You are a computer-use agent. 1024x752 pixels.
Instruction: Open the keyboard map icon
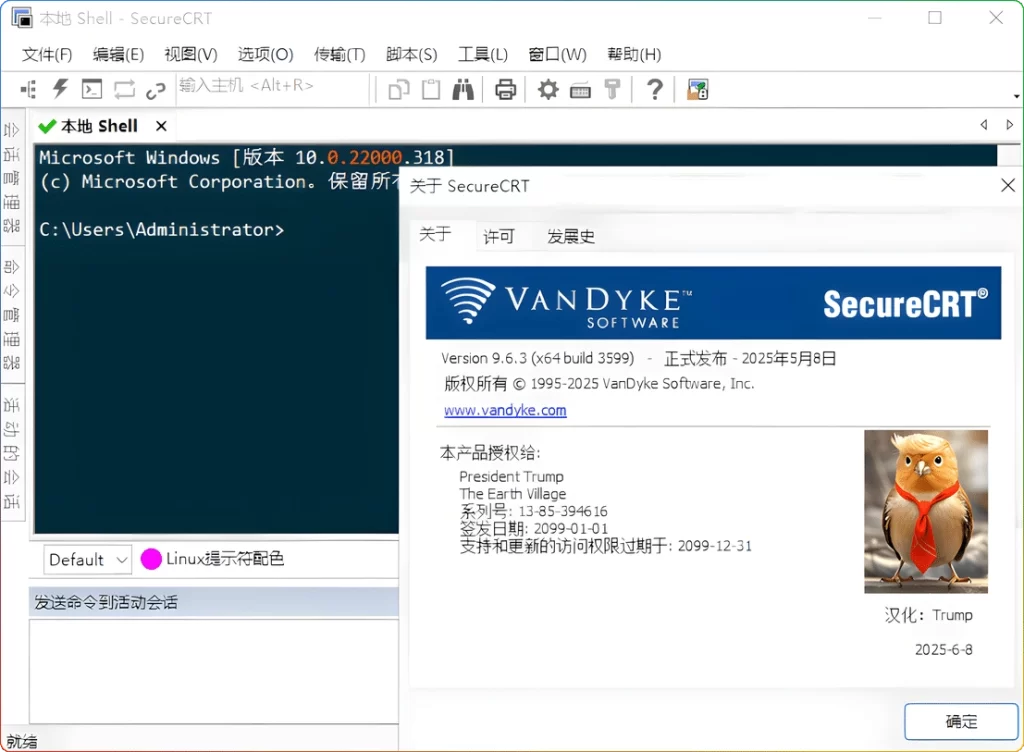pyautogui.click(x=580, y=89)
